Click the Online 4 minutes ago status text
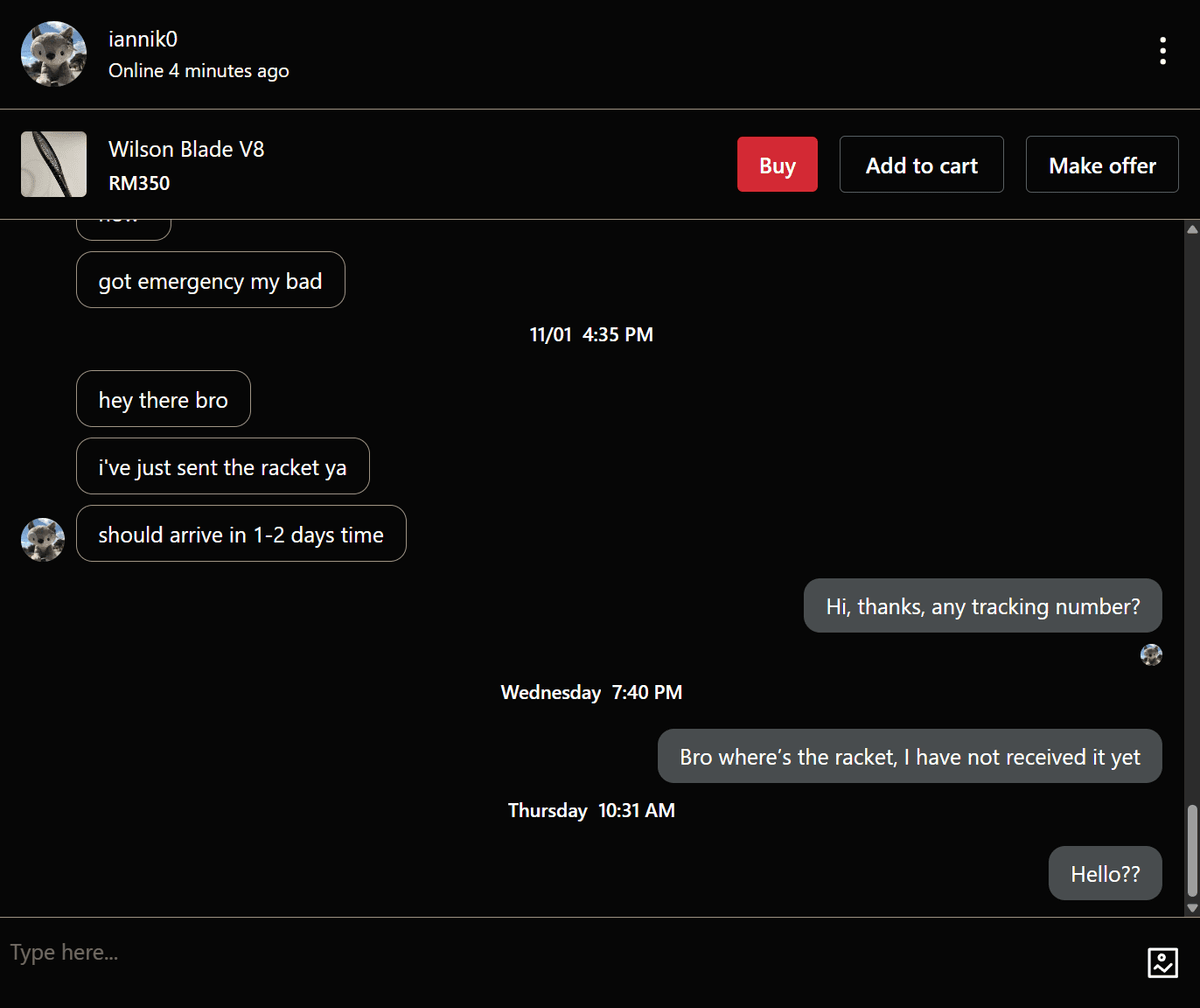The image size is (1200, 1008). [198, 70]
